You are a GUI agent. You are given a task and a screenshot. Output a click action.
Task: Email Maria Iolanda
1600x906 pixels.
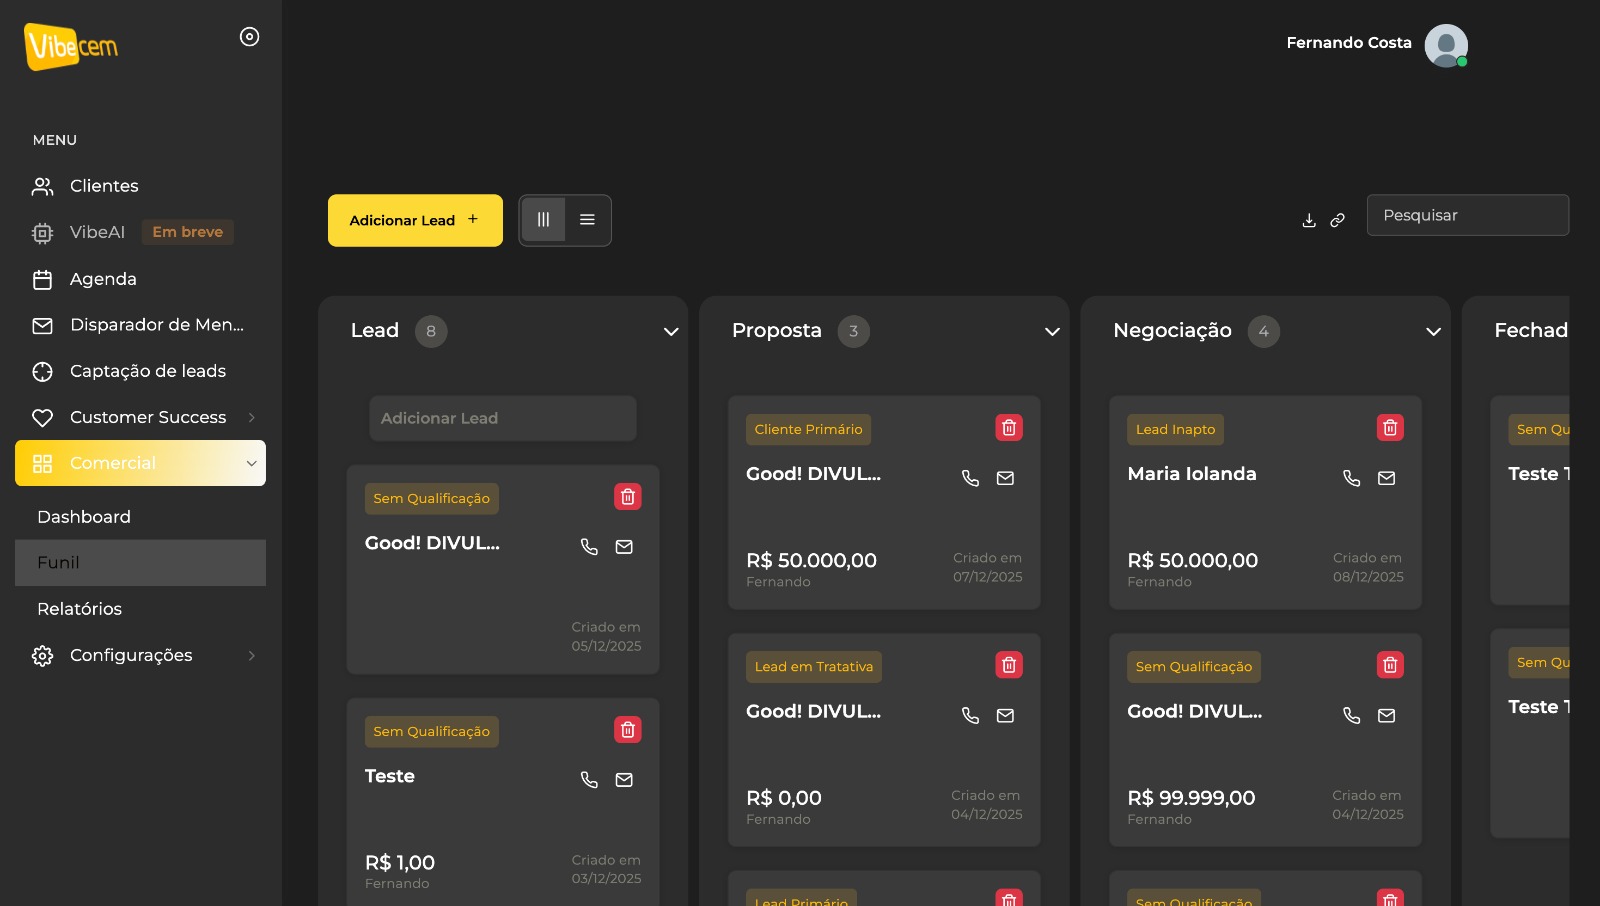coord(1386,478)
